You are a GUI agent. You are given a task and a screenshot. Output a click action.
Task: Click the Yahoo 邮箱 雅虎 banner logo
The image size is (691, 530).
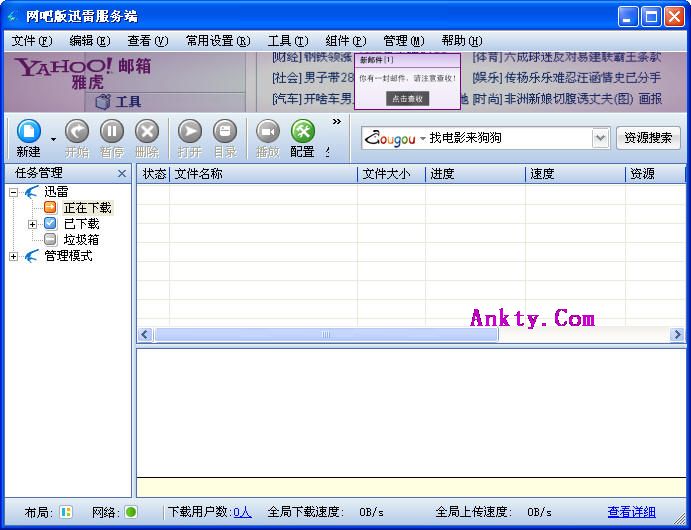[84, 73]
